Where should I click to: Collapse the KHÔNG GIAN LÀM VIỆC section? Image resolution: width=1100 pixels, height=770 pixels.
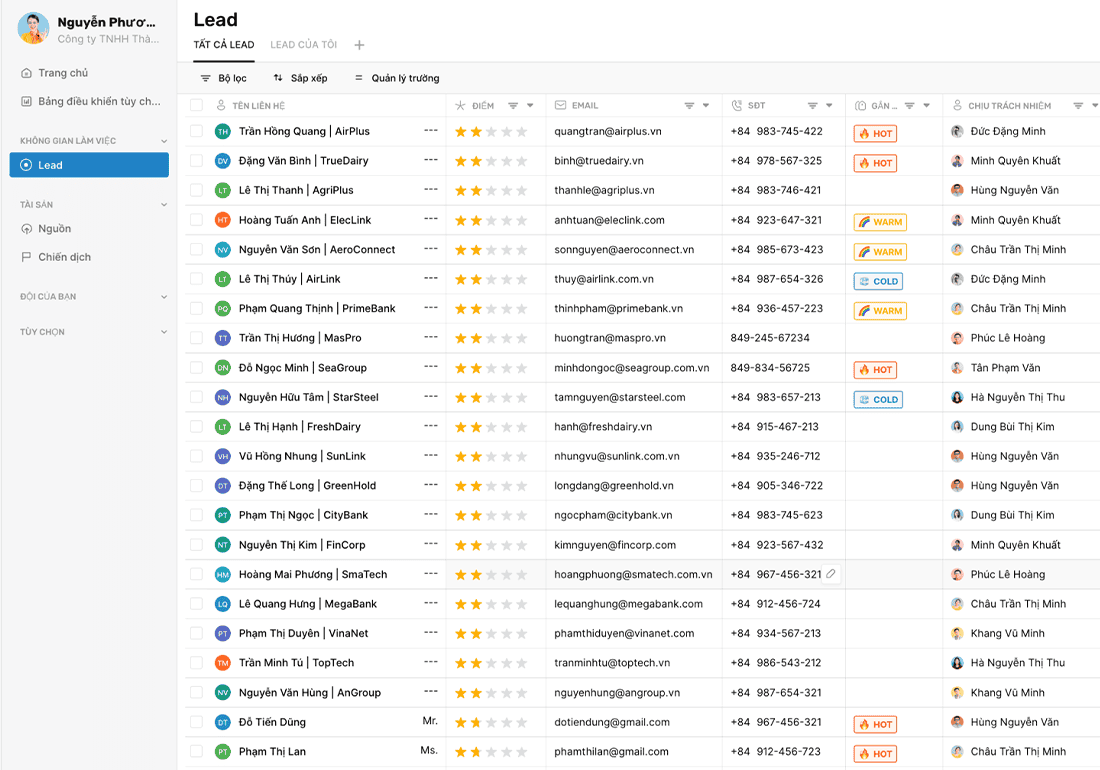pyautogui.click(x=164, y=141)
